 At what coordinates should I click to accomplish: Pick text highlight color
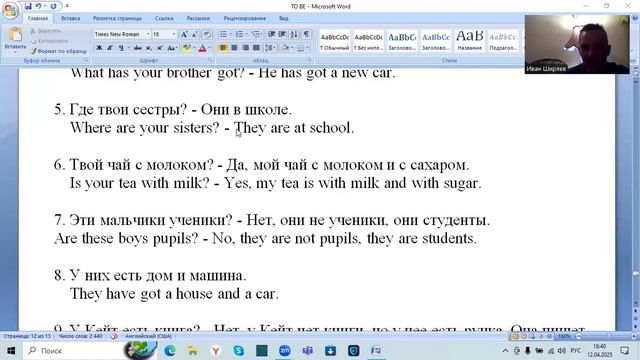point(187,48)
